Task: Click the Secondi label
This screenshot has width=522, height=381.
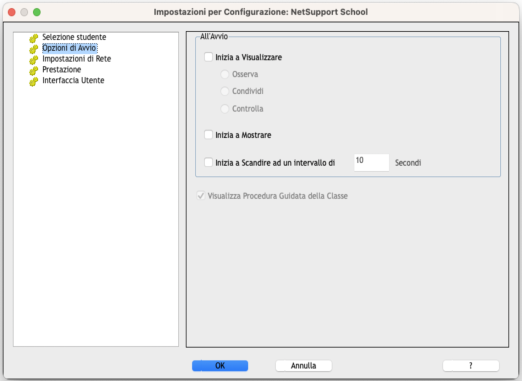Action: point(408,163)
